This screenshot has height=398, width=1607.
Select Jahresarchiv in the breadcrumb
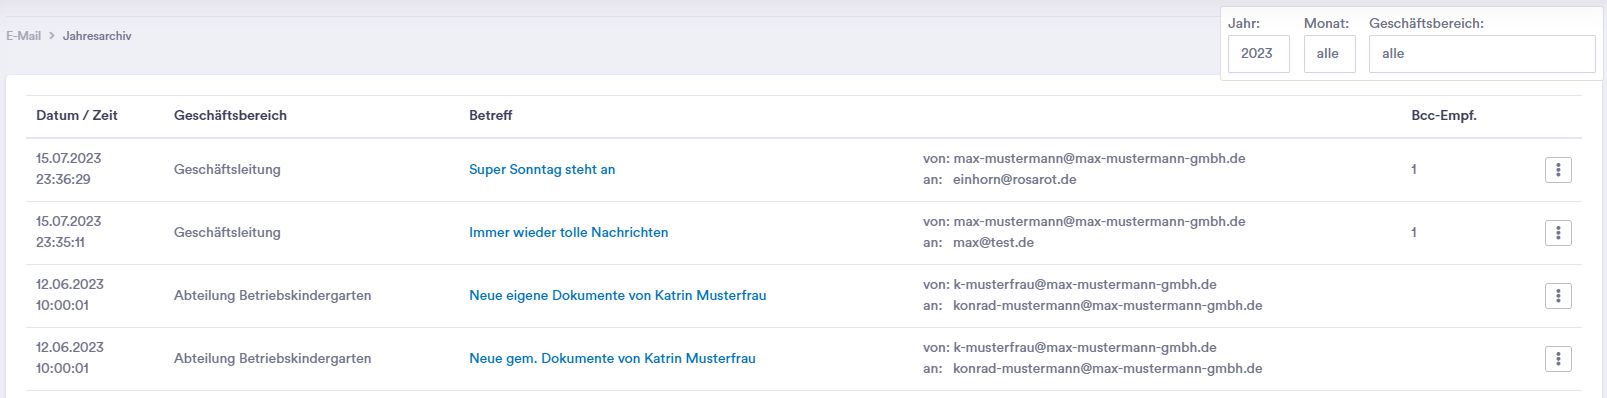pyautogui.click(x=97, y=36)
